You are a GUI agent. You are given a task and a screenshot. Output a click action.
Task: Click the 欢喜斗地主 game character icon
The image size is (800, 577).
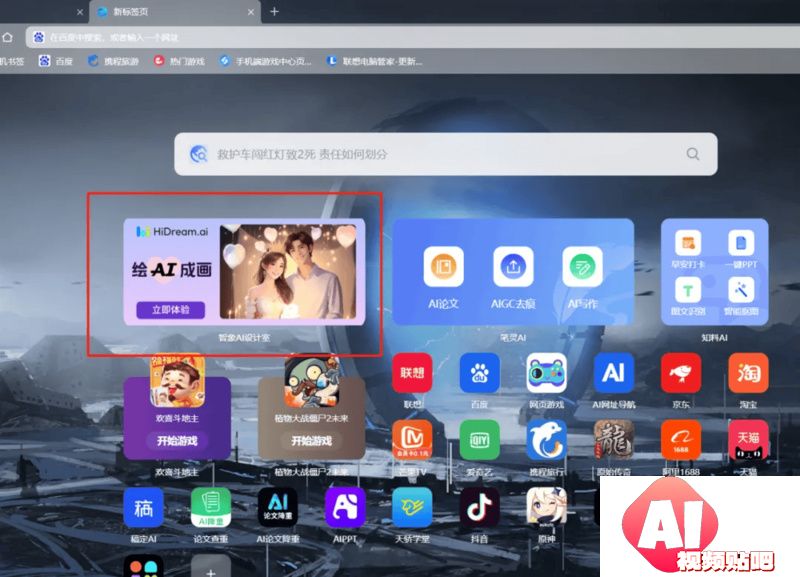pos(177,381)
